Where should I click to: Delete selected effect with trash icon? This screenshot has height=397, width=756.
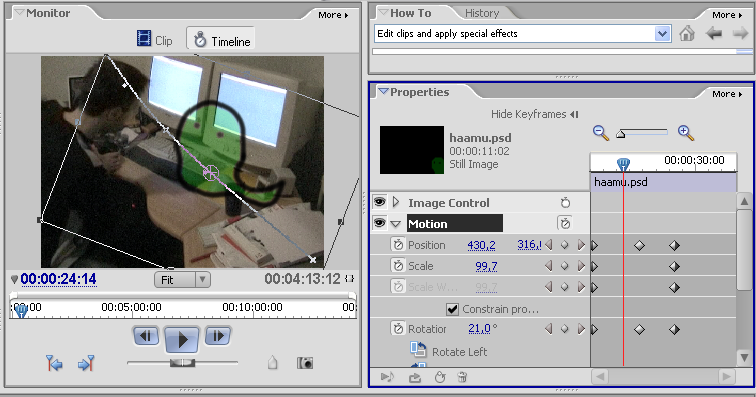coord(462,377)
